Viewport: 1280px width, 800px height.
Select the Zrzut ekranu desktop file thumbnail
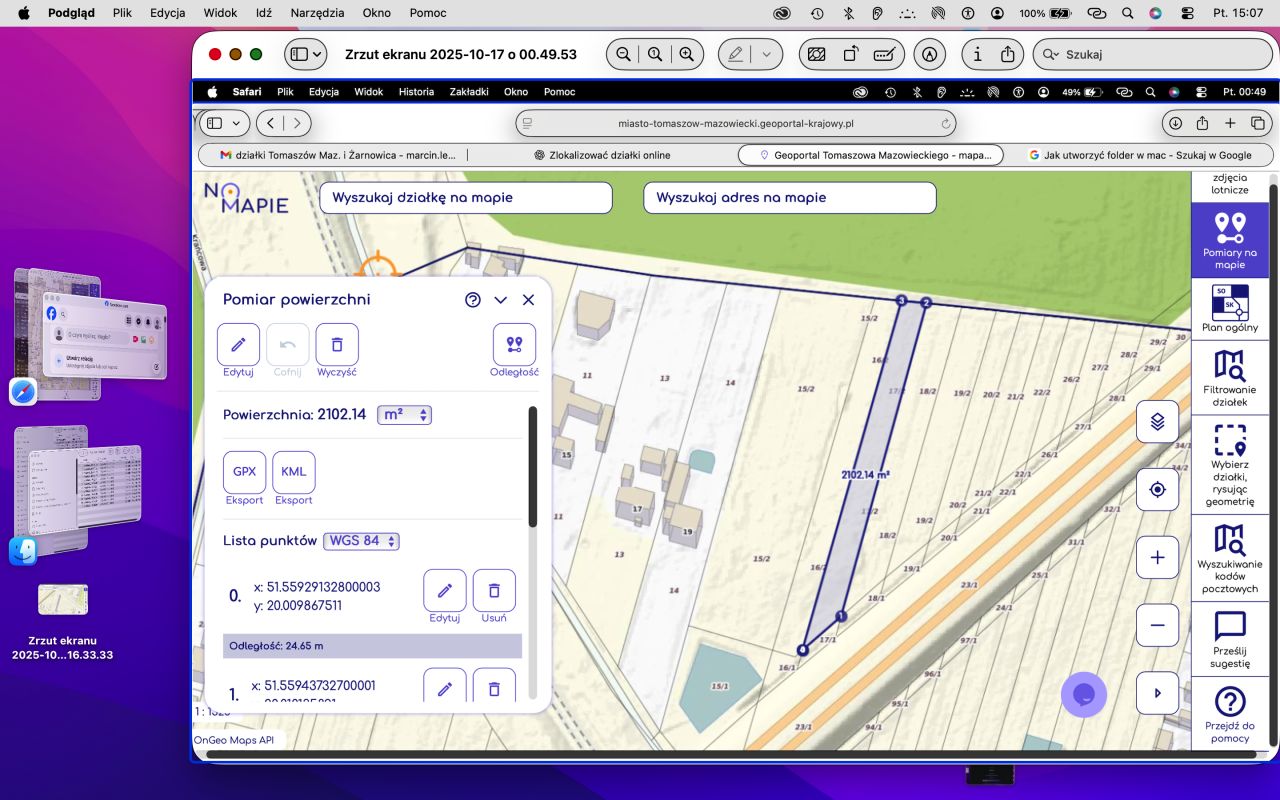pos(62,599)
